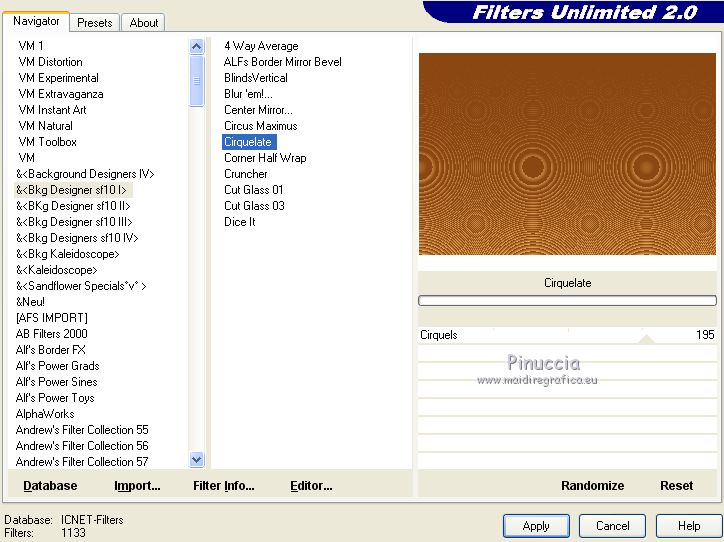
Task: Open the About tab
Action: pyautogui.click(x=144, y=23)
